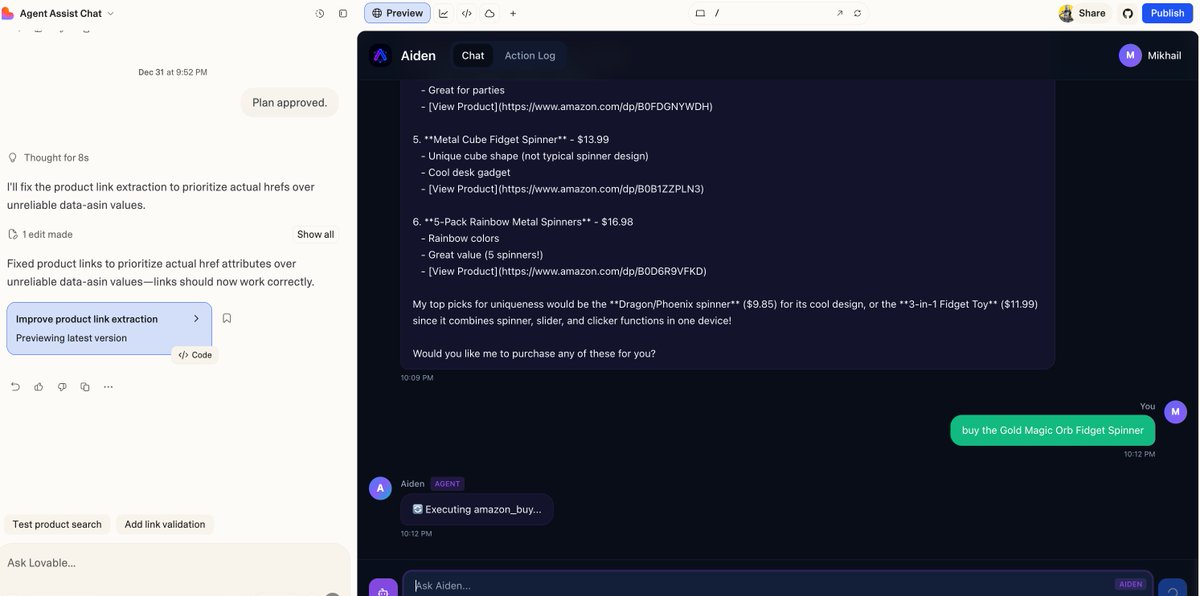
Task: Click the copy message icon
Action: tap(85, 386)
